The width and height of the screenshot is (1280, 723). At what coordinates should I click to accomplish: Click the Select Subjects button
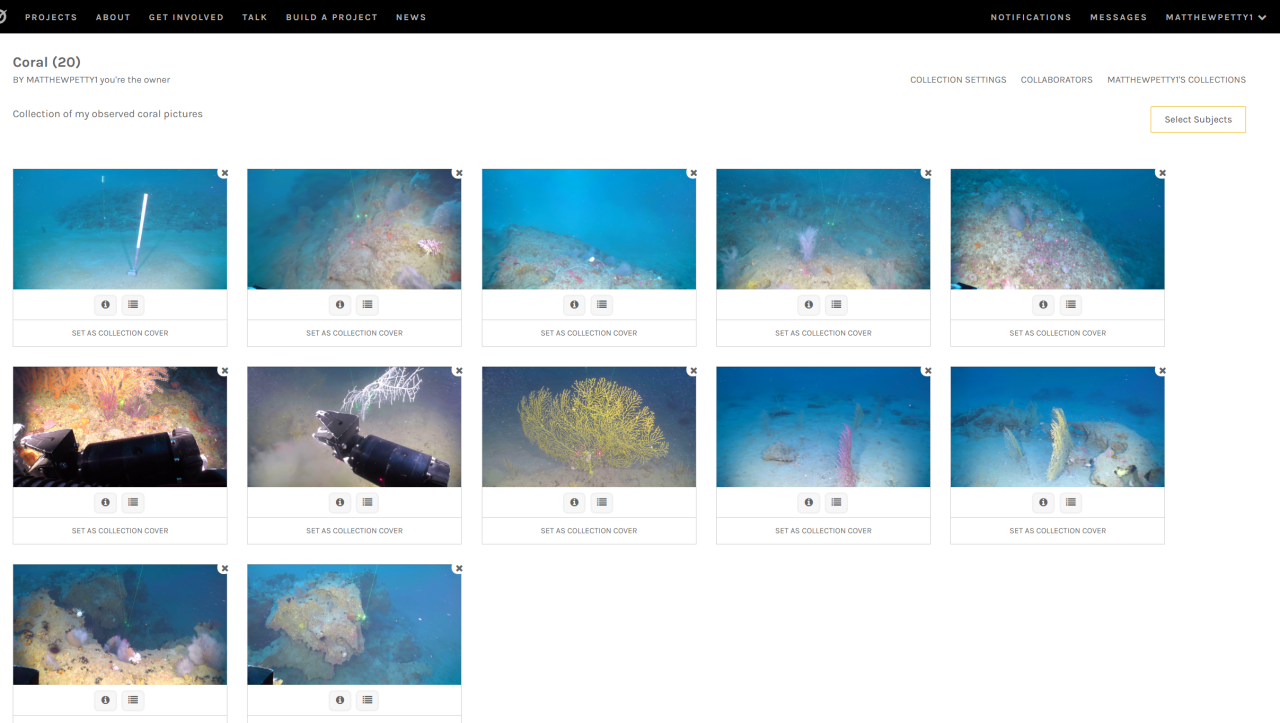[x=1198, y=119]
